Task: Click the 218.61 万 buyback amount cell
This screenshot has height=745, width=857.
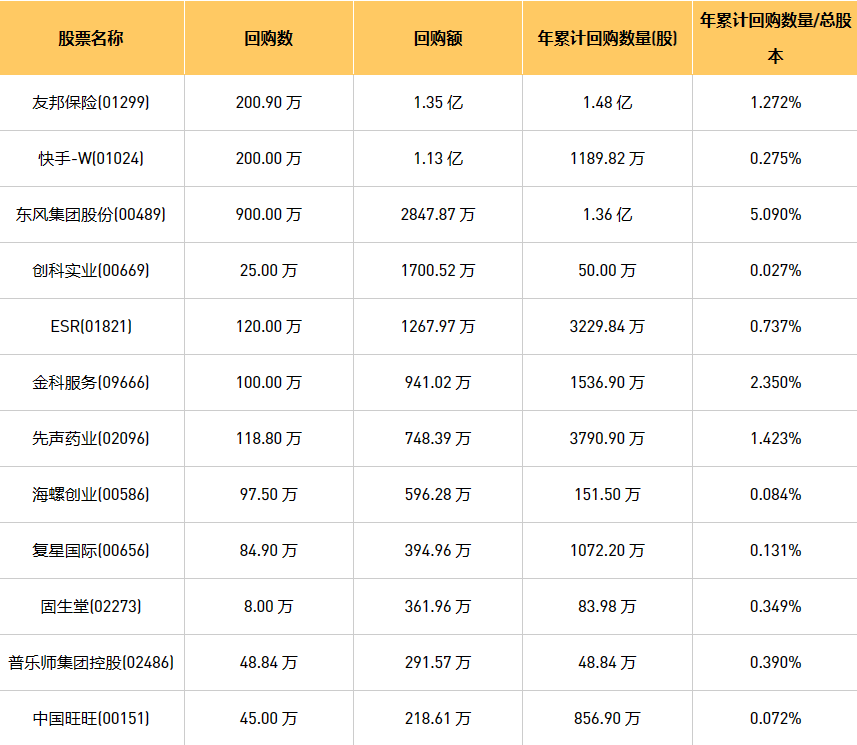Action: click(438, 719)
